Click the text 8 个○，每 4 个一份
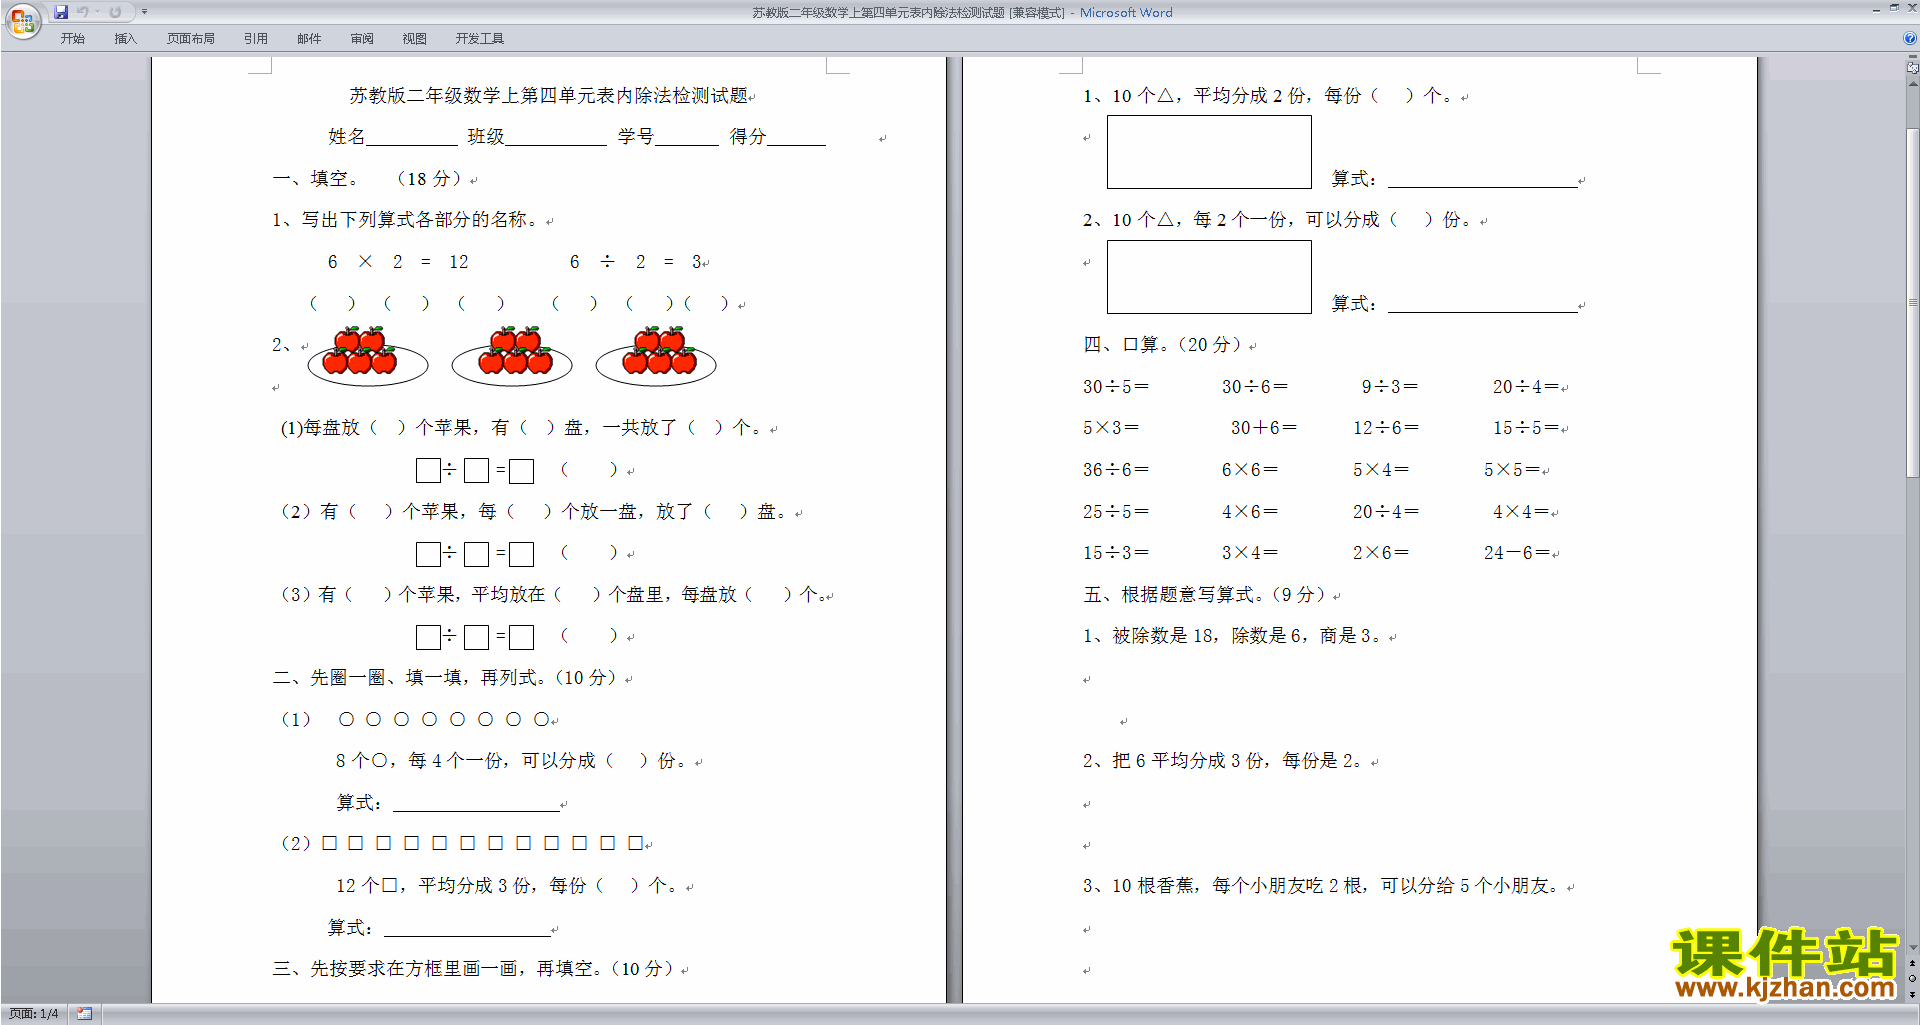The height and width of the screenshot is (1025, 1920). coord(512,761)
